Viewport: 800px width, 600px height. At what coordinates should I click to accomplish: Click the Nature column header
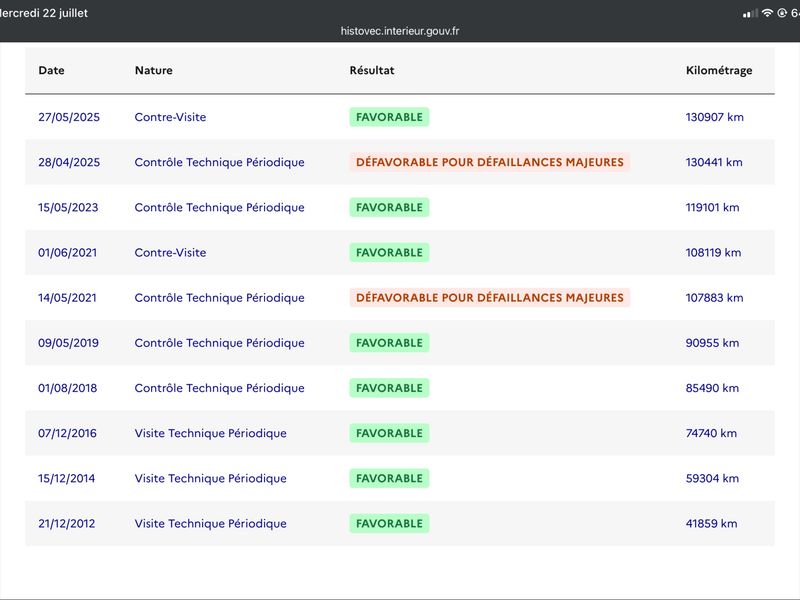pos(154,70)
